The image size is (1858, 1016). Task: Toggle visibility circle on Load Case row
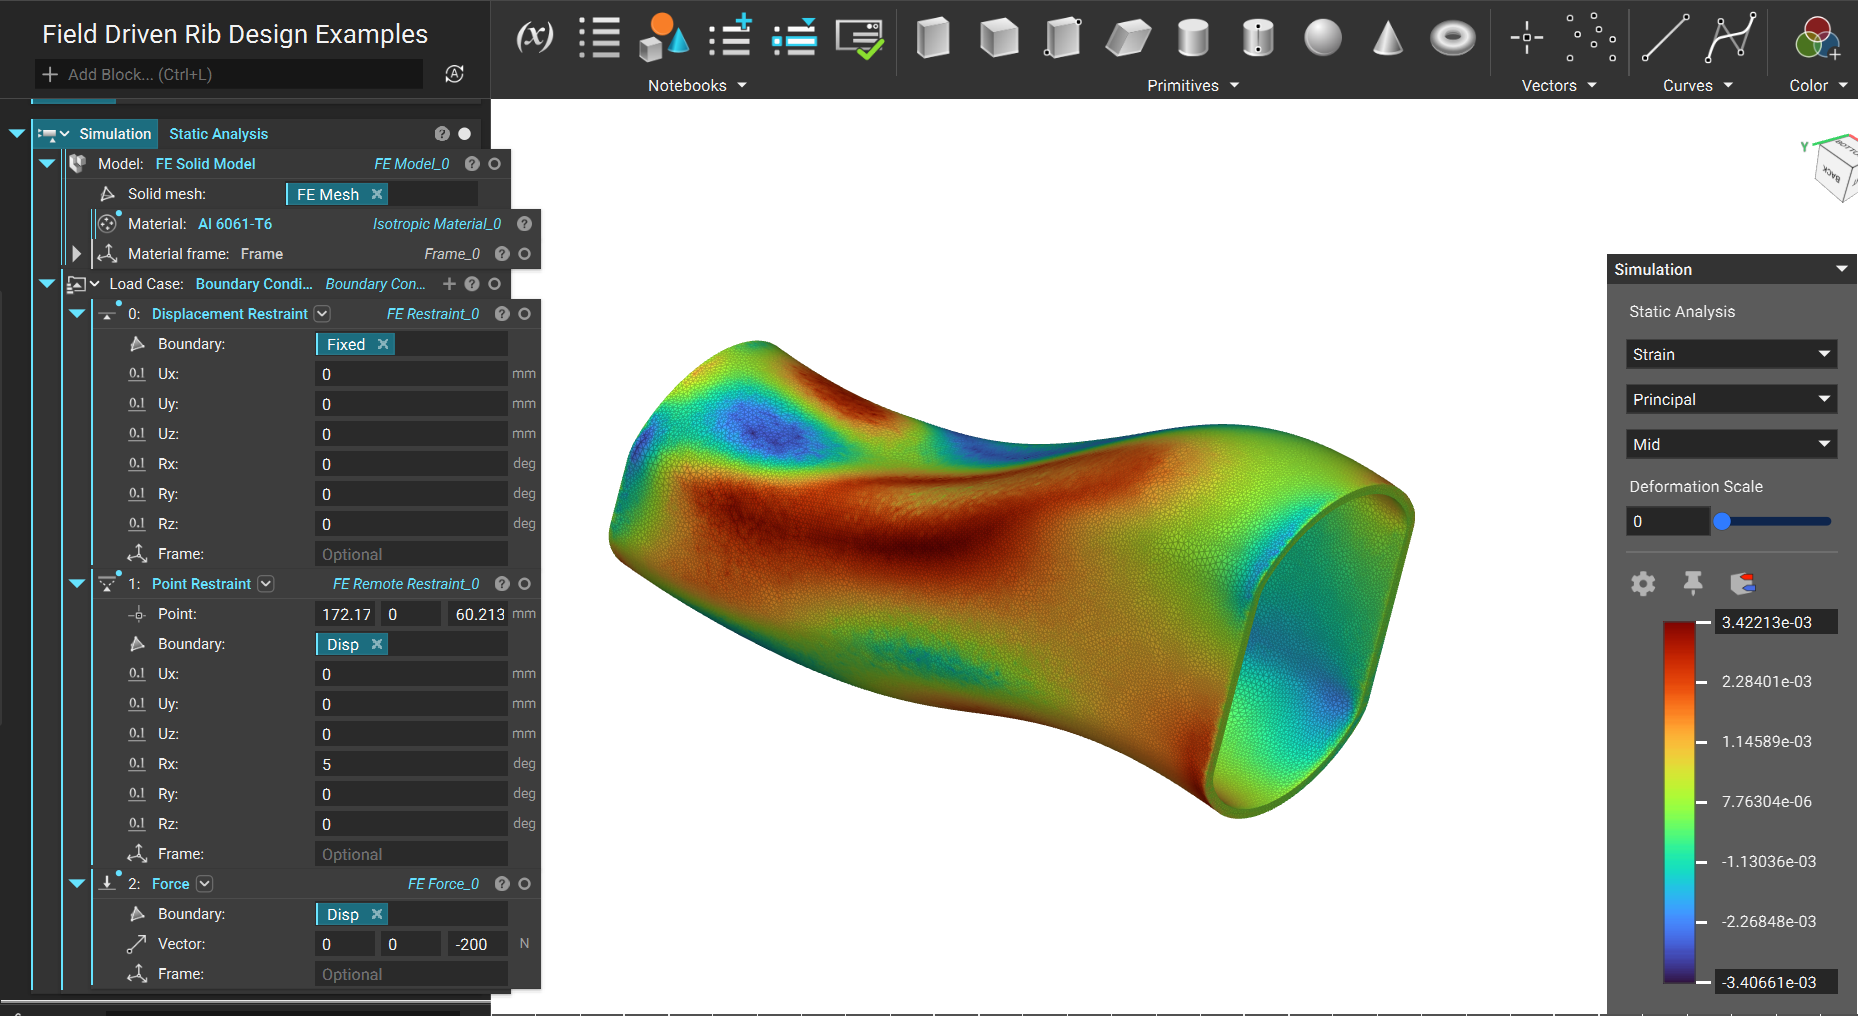coord(494,284)
